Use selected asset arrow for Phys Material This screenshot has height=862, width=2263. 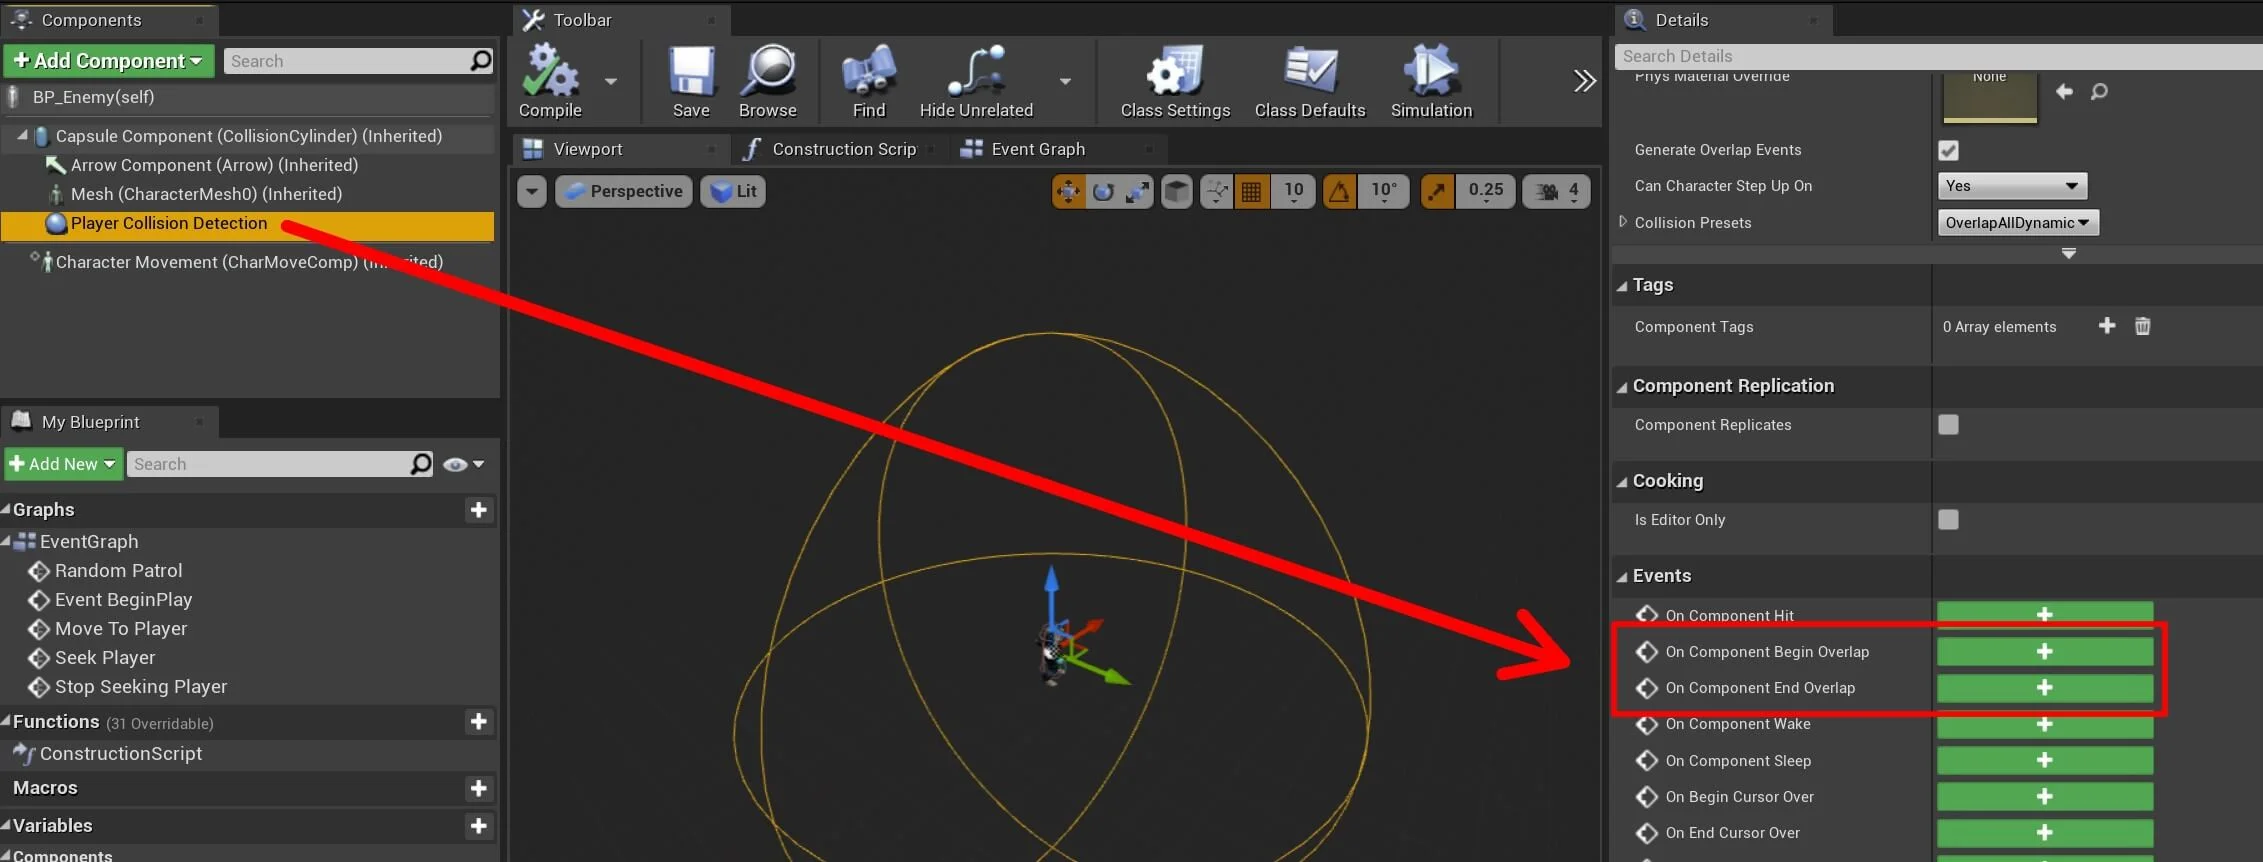click(2064, 92)
